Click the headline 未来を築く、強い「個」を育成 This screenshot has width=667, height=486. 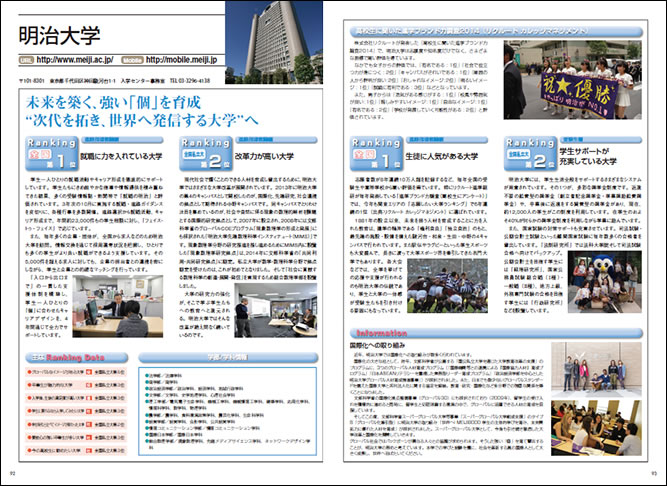click(113, 103)
